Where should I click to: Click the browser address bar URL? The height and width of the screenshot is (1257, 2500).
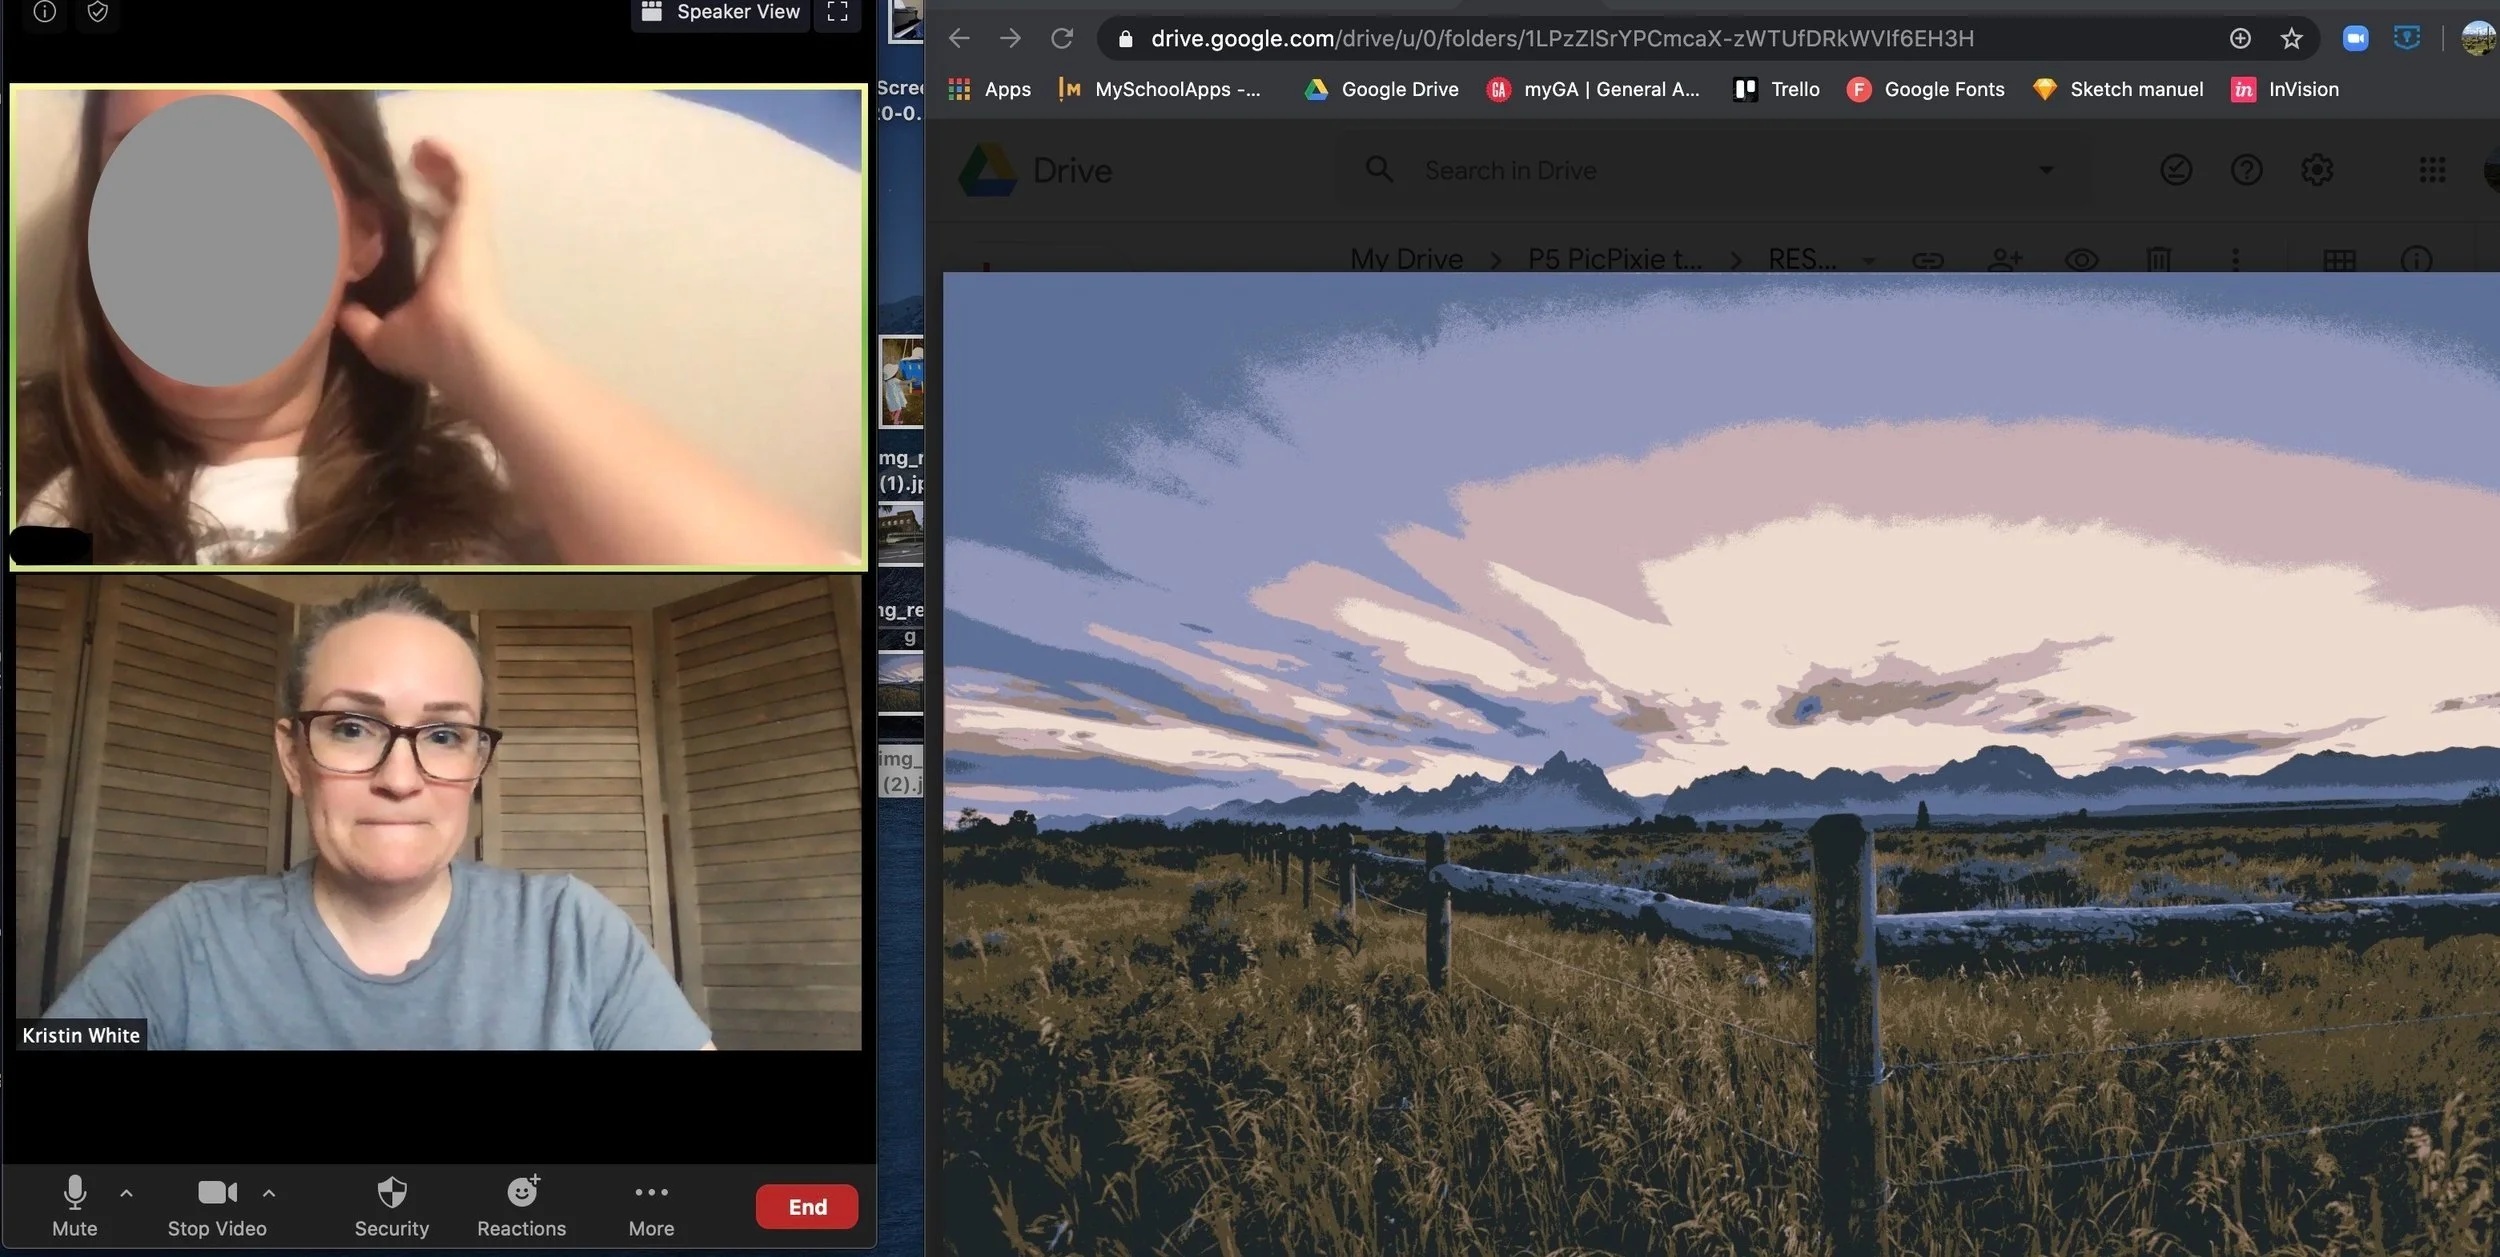tap(1562, 38)
